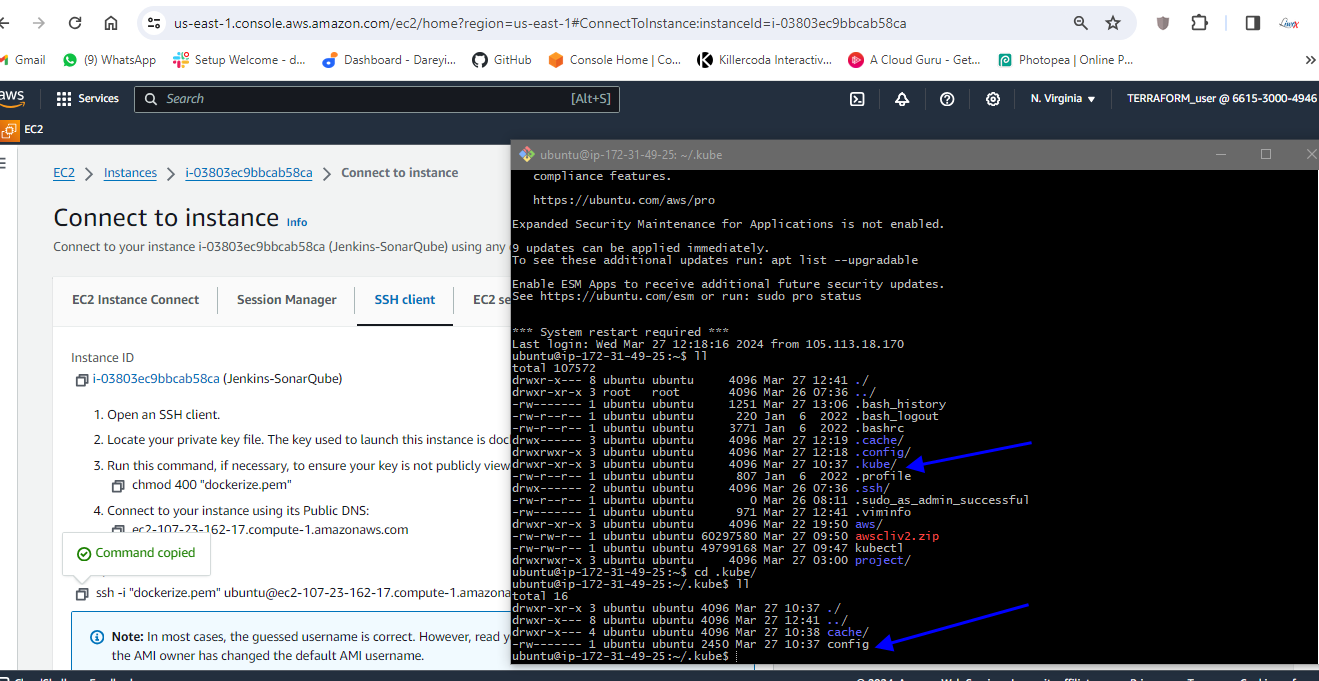This screenshot has height=681, width=1319.
Task: Switch to Session Manager tab
Action: [x=286, y=300]
